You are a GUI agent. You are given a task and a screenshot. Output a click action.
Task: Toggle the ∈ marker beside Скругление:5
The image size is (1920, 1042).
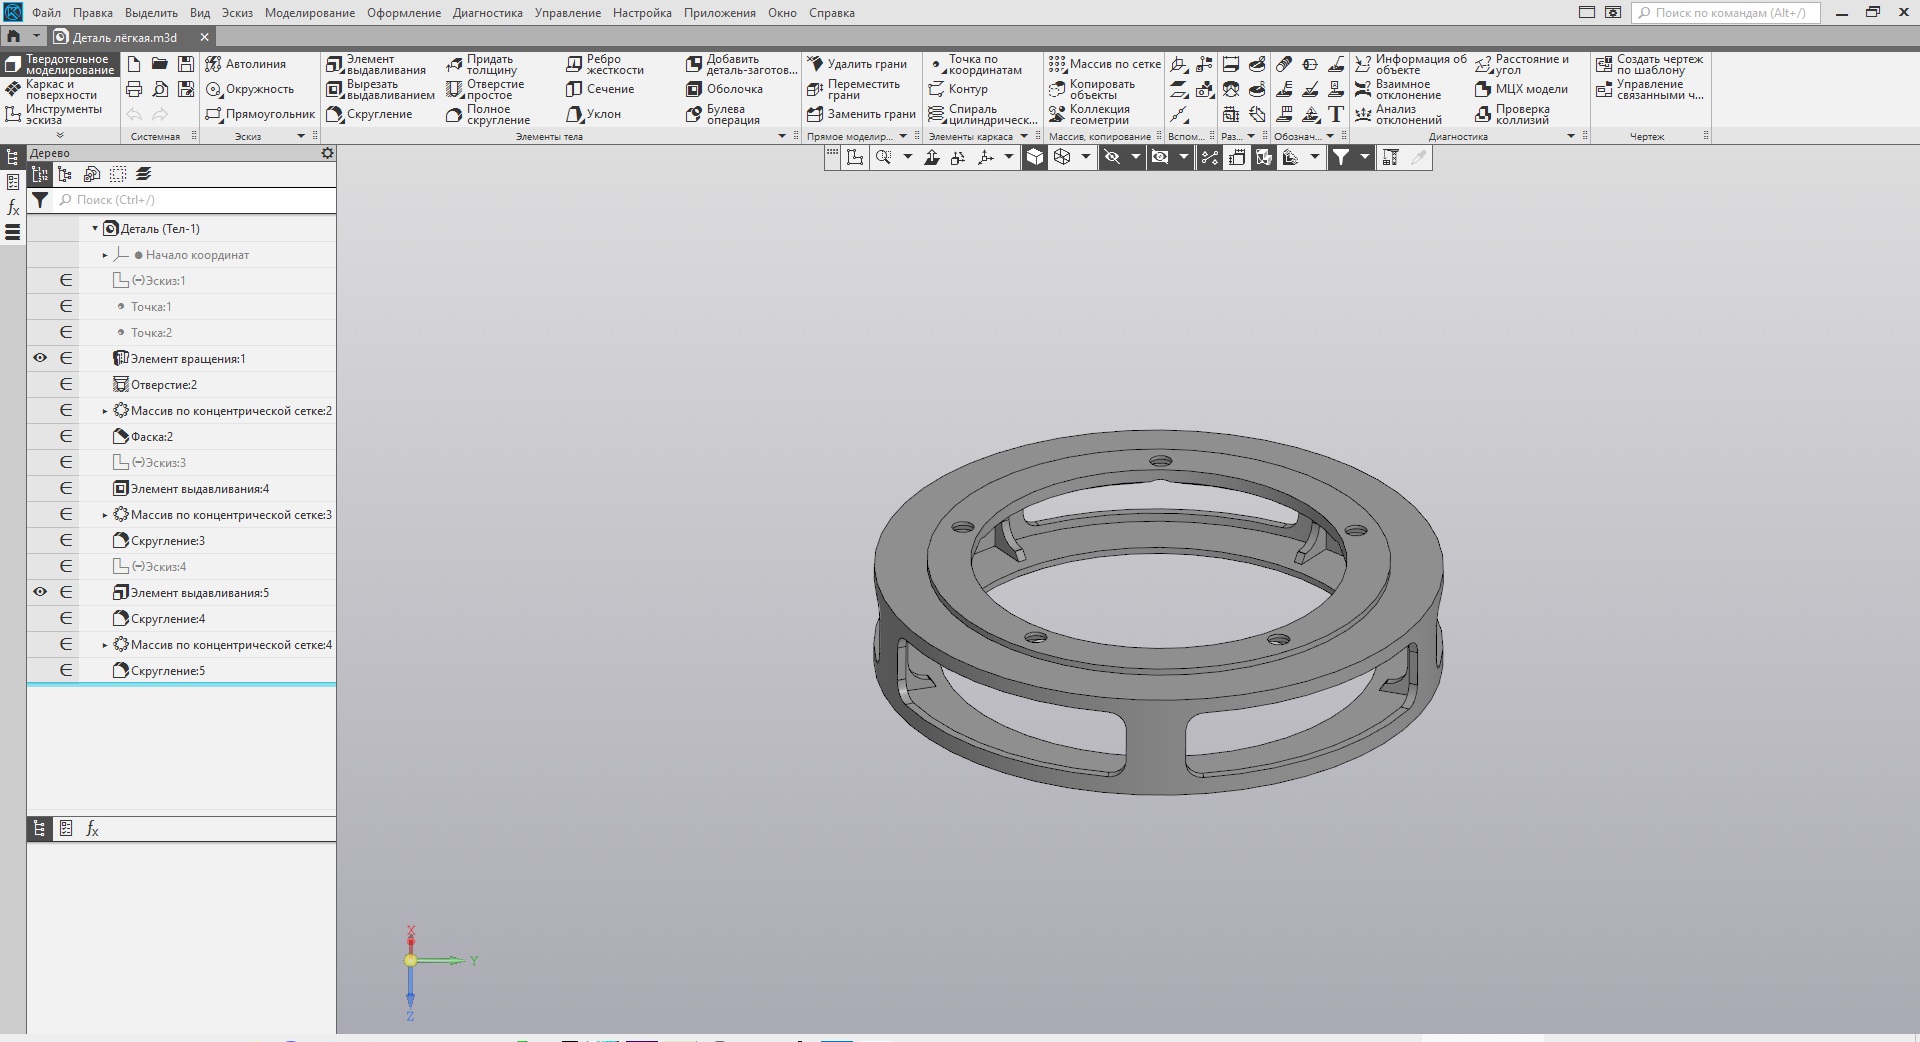pos(66,670)
